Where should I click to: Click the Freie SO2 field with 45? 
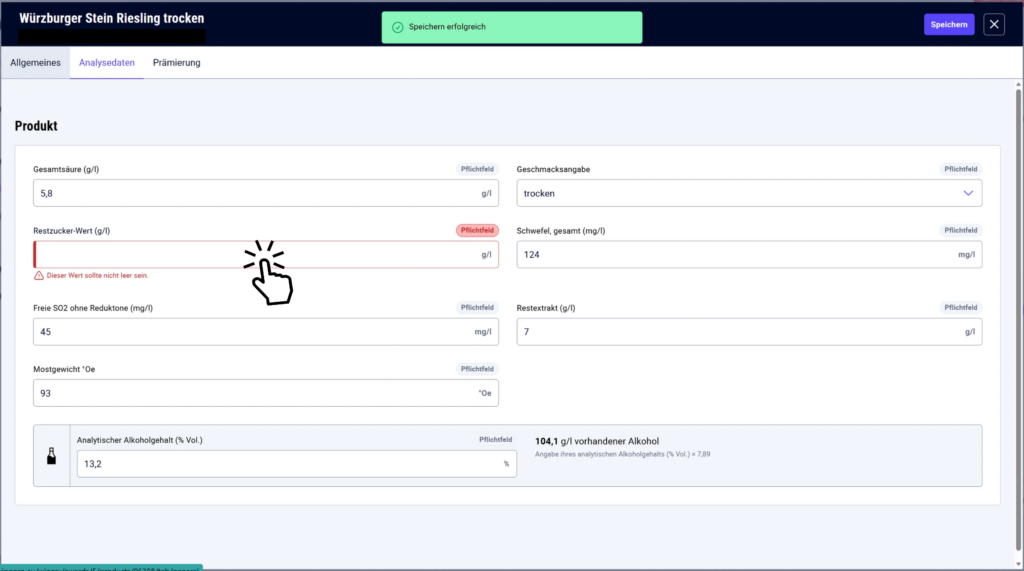[266, 332]
